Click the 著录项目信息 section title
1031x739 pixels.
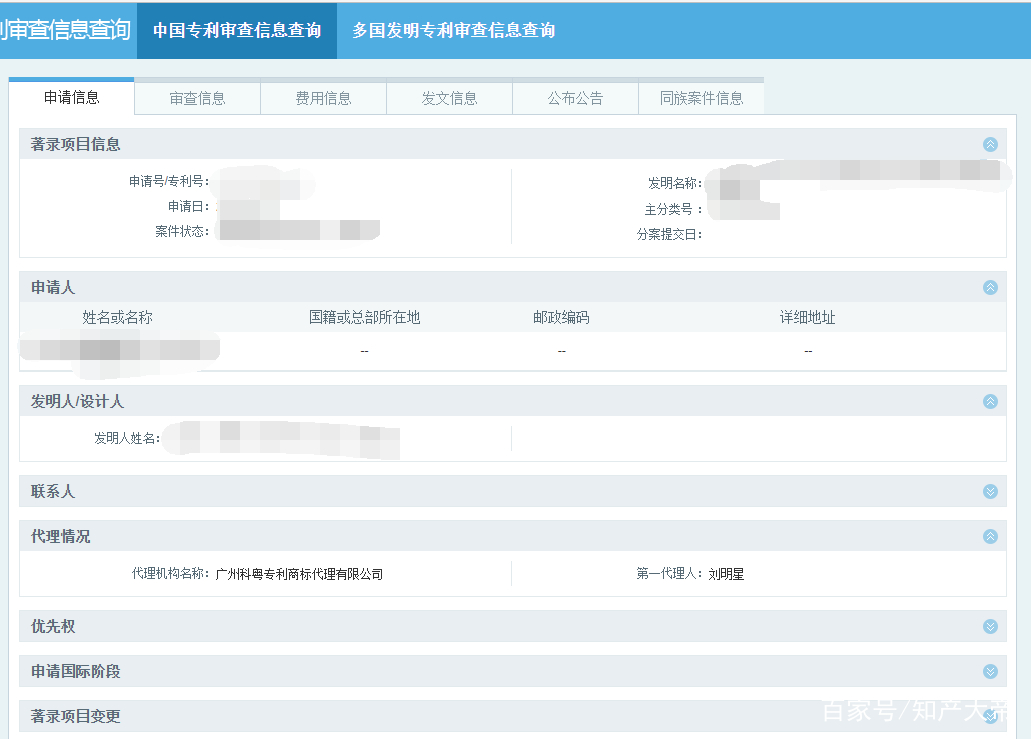[76, 145]
